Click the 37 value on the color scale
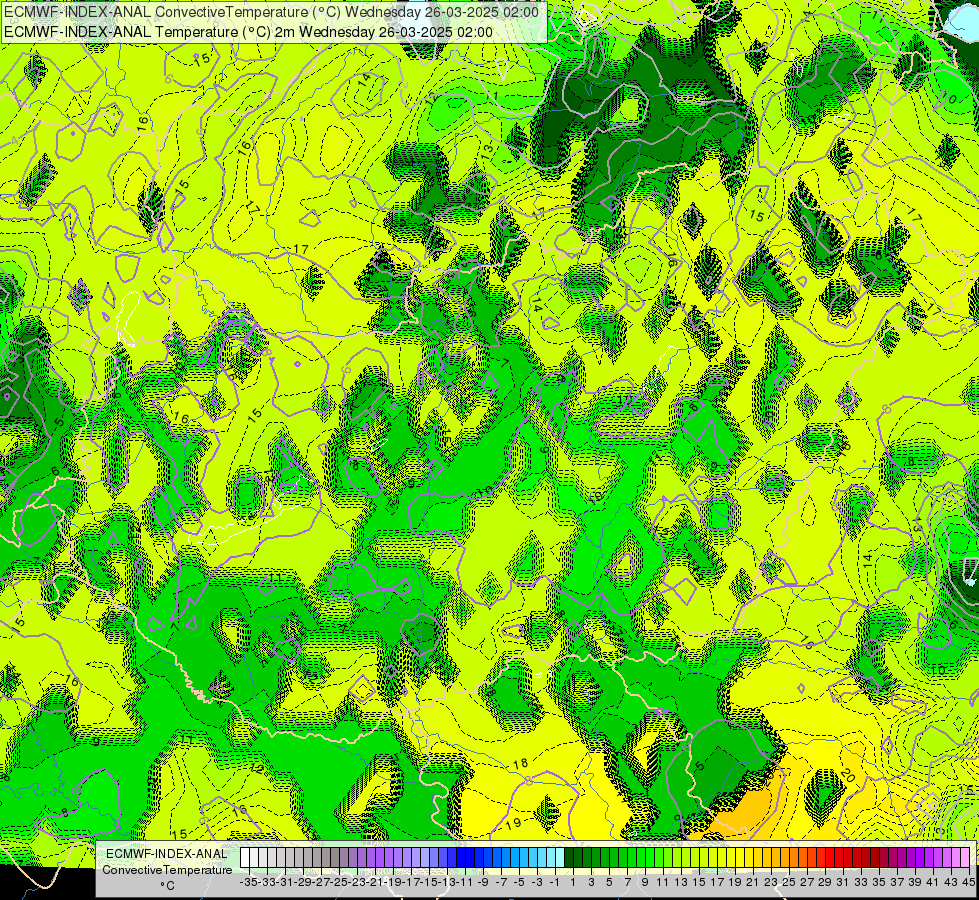This screenshot has height=900, width=979. [897, 882]
